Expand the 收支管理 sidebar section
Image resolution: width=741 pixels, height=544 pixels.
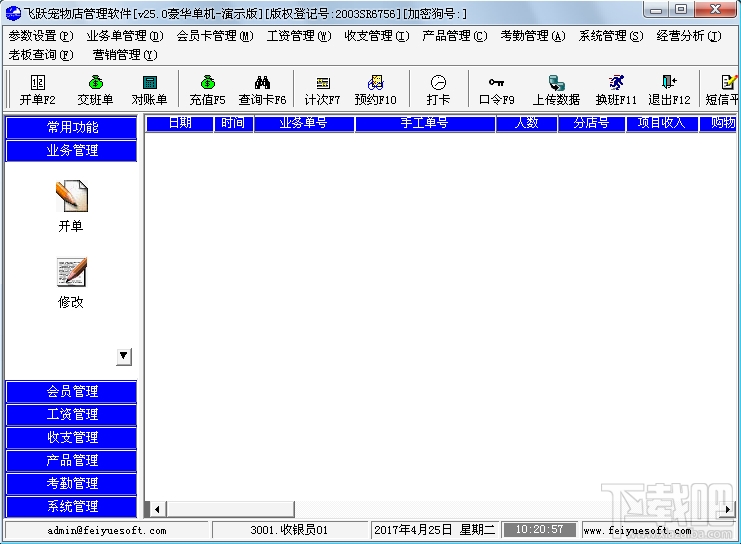[71, 437]
